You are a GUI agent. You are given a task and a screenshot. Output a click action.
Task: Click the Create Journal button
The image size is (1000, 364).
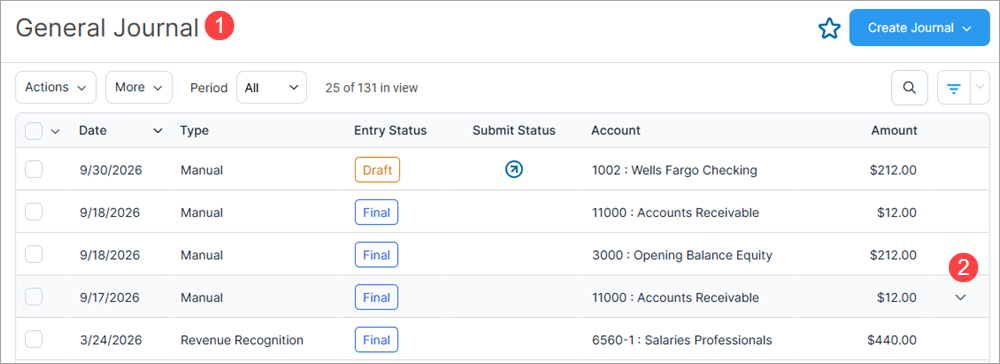(919, 27)
